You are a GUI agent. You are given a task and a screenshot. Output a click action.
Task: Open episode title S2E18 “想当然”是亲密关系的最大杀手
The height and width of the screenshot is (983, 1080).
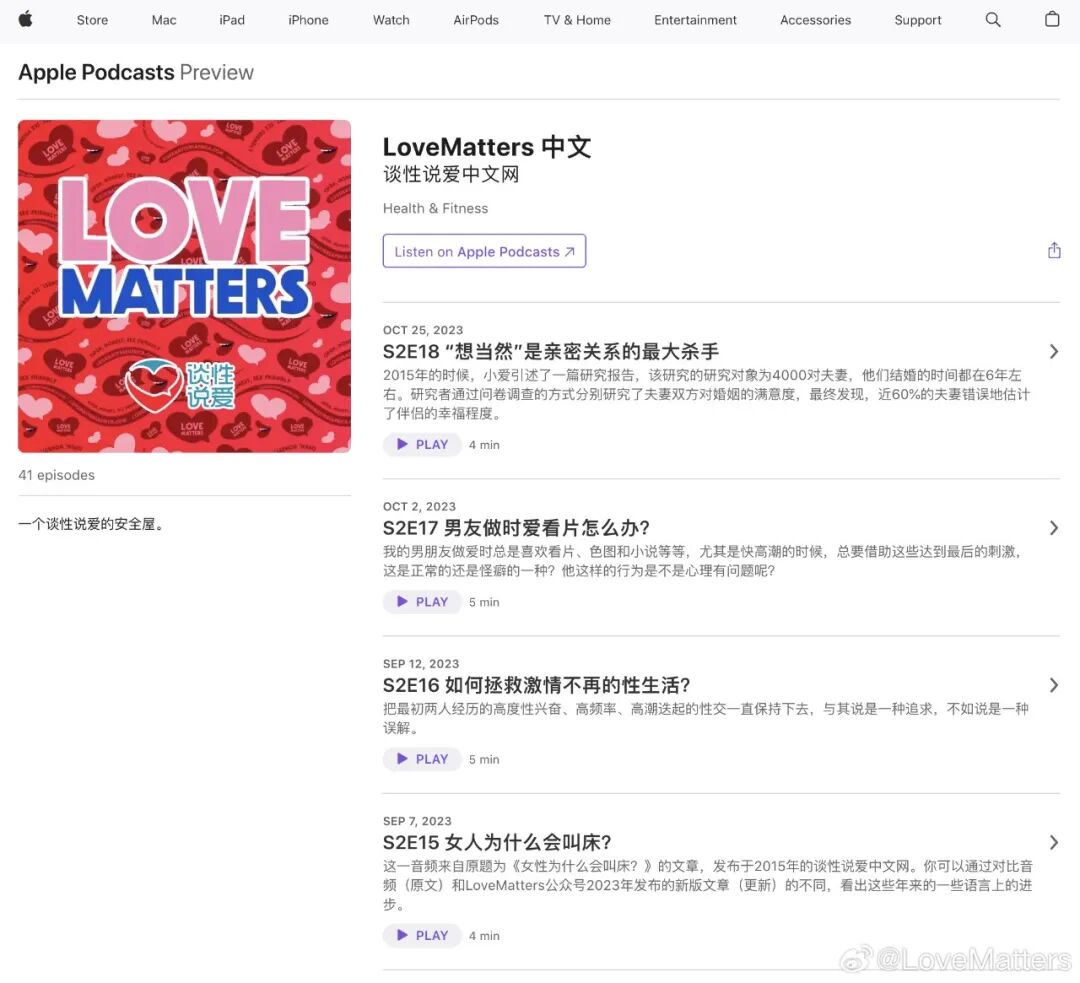coord(551,351)
